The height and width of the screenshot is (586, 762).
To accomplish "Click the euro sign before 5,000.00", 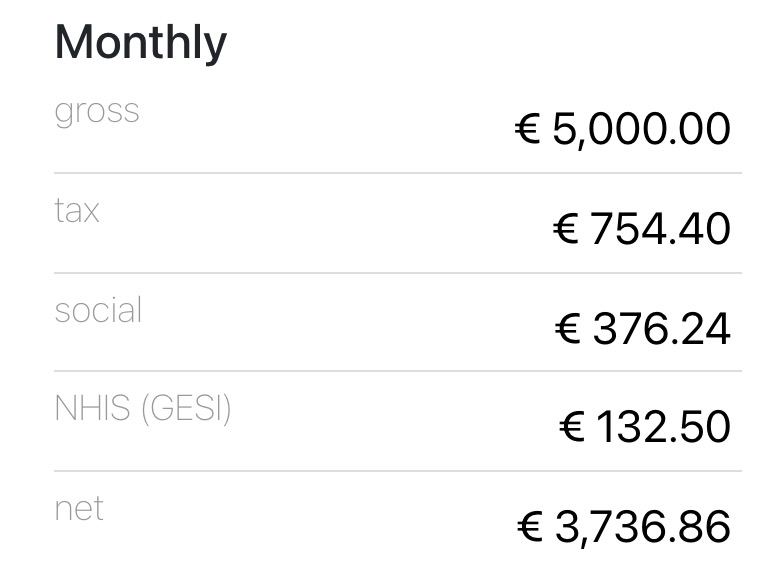I will (528, 129).
